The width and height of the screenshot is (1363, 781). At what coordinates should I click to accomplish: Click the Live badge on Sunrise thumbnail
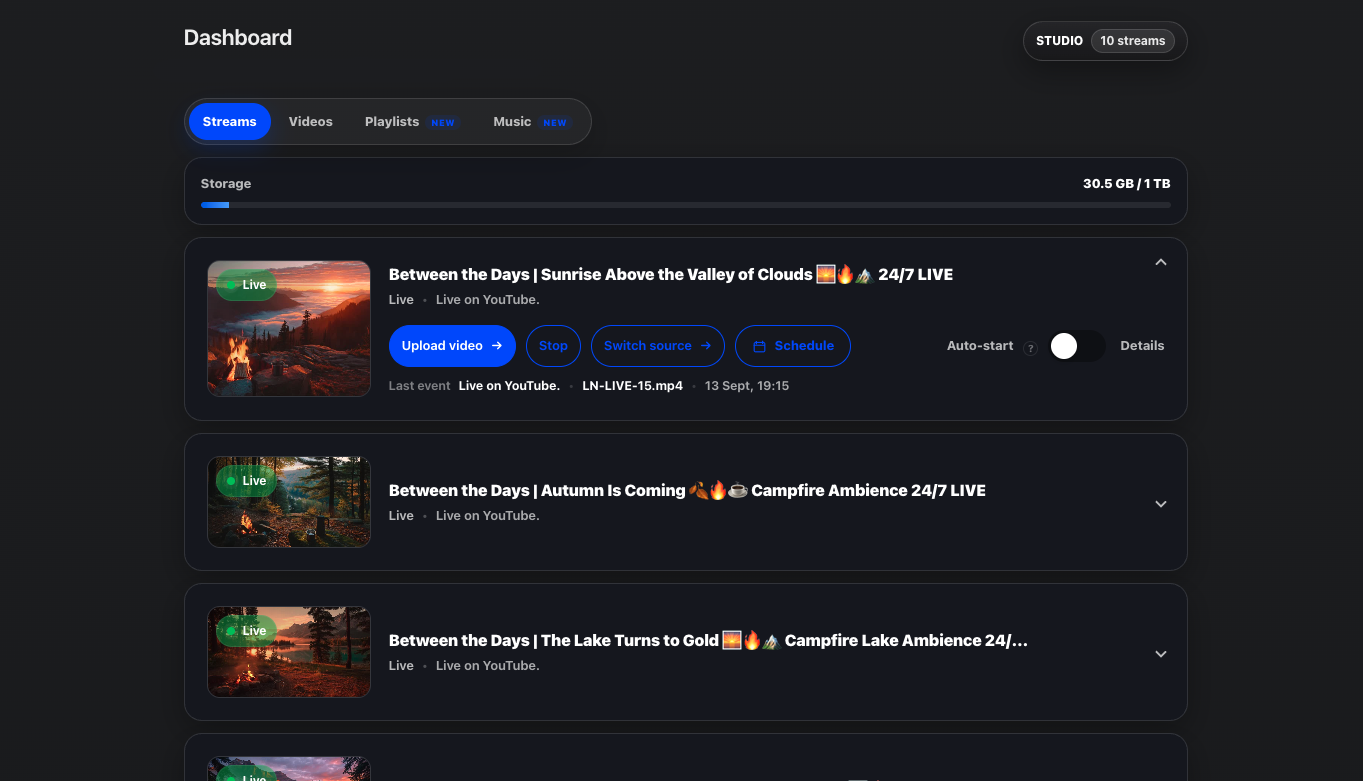click(x=246, y=285)
